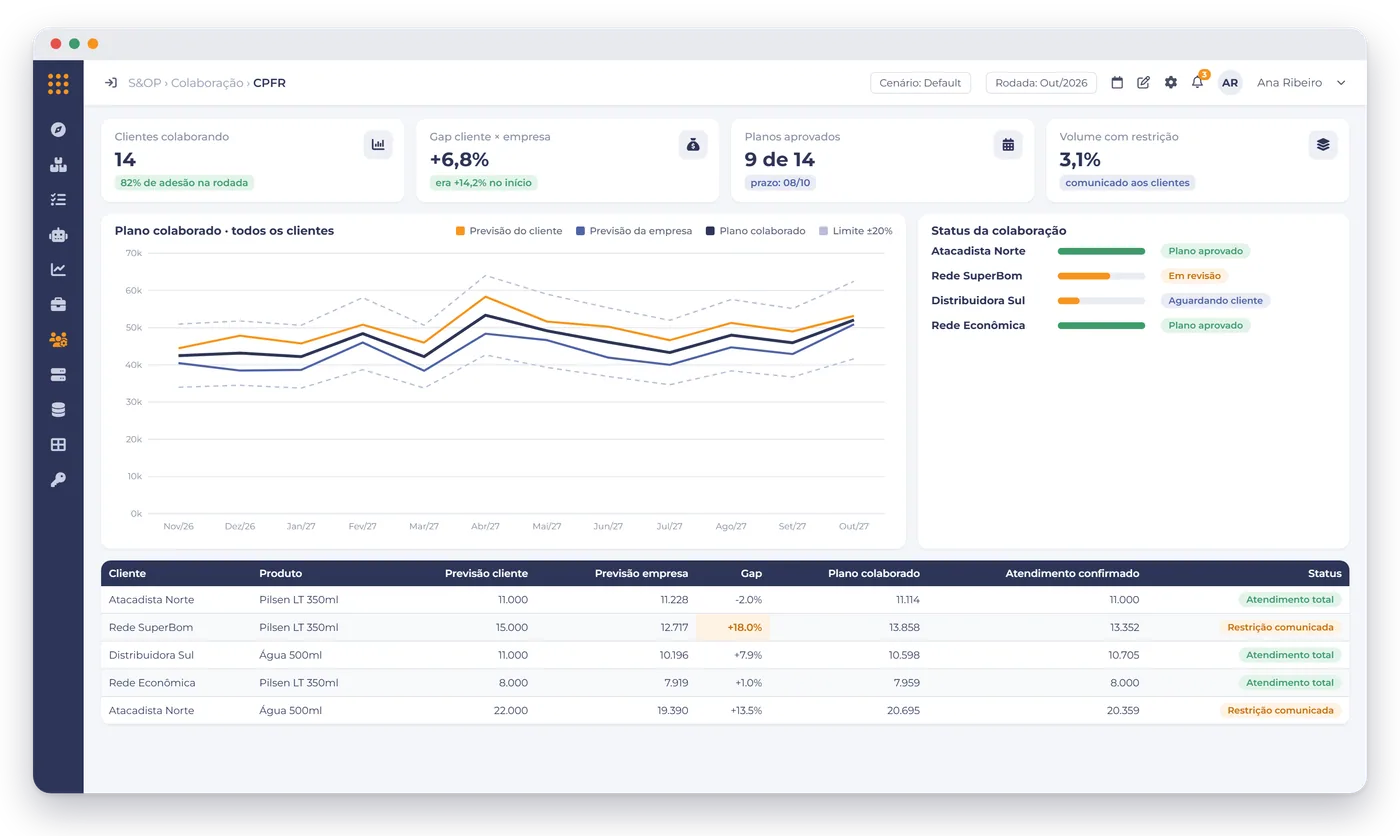Viewport: 1400px width, 836px height.
Task: Click the AR user avatar
Action: pos(1230,83)
